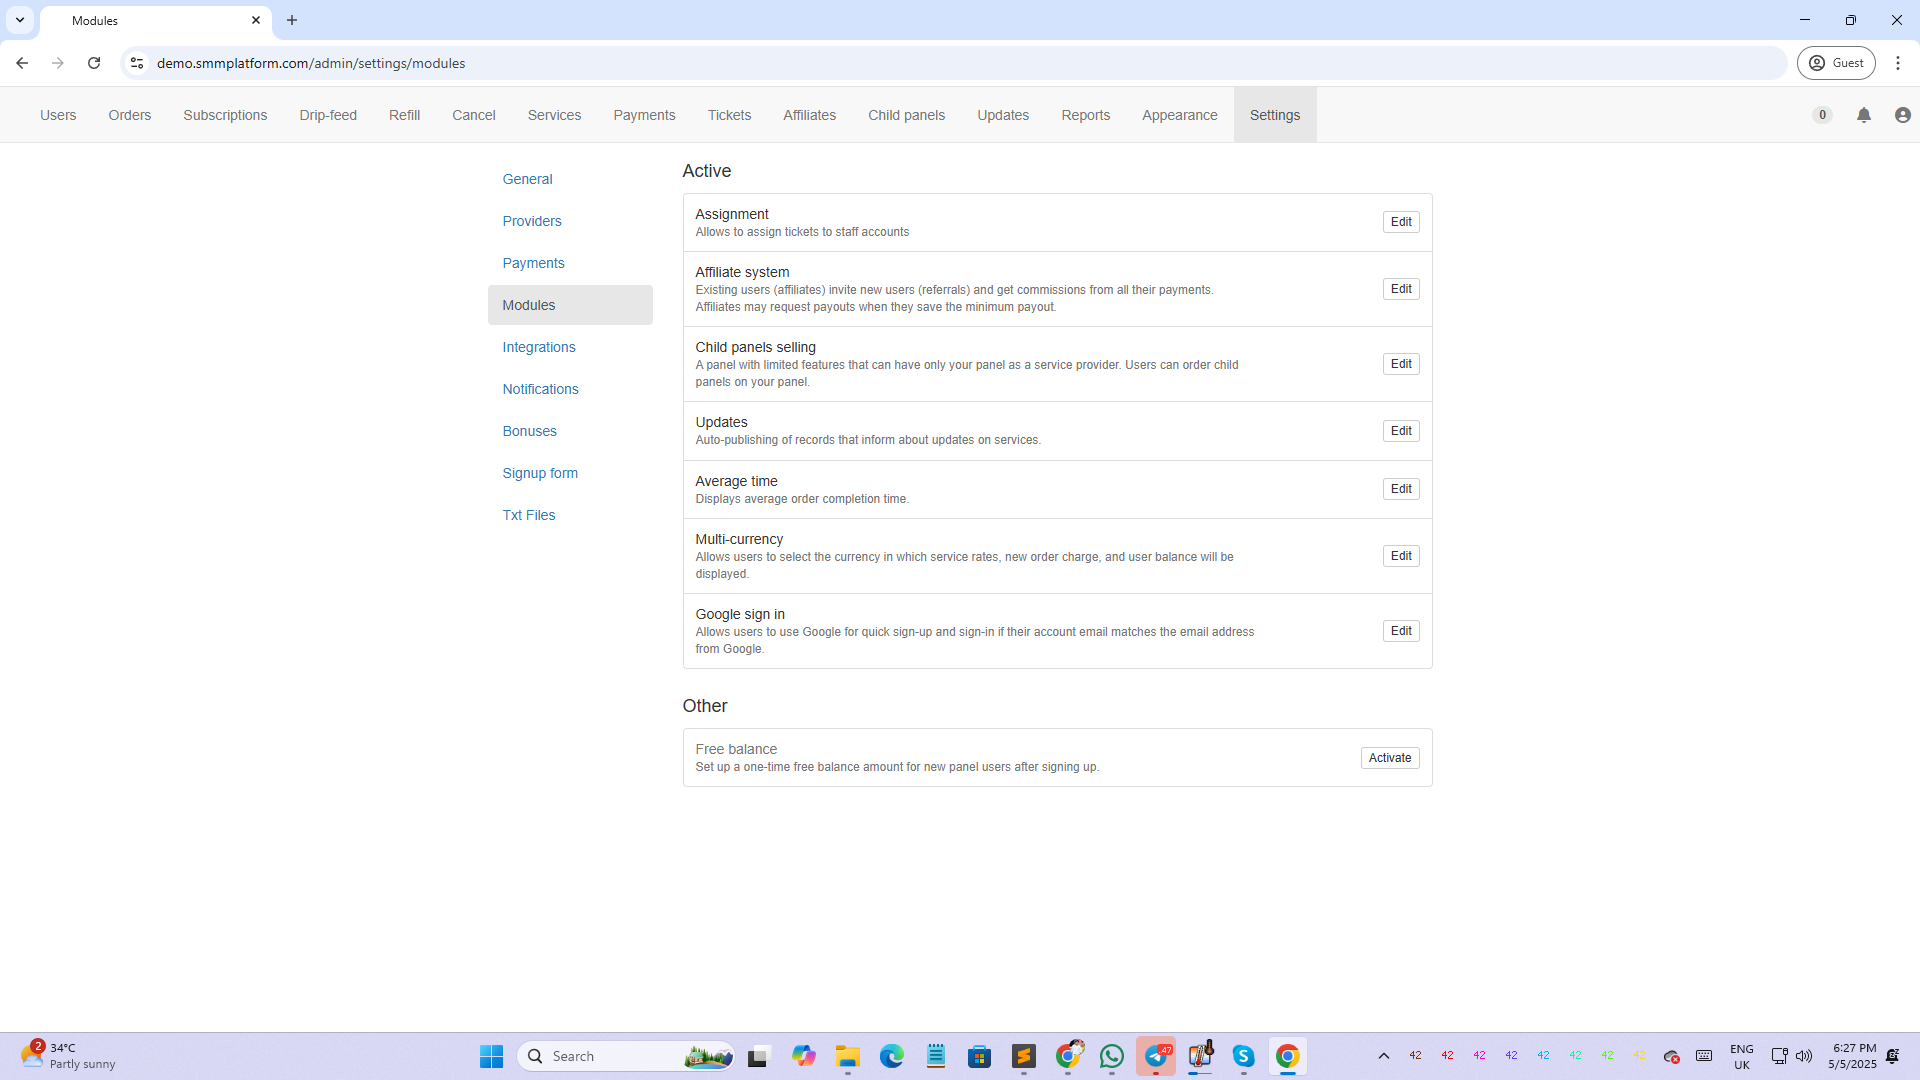
Task: Click the notifications bell icon
Action: pyautogui.click(x=1863, y=115)
